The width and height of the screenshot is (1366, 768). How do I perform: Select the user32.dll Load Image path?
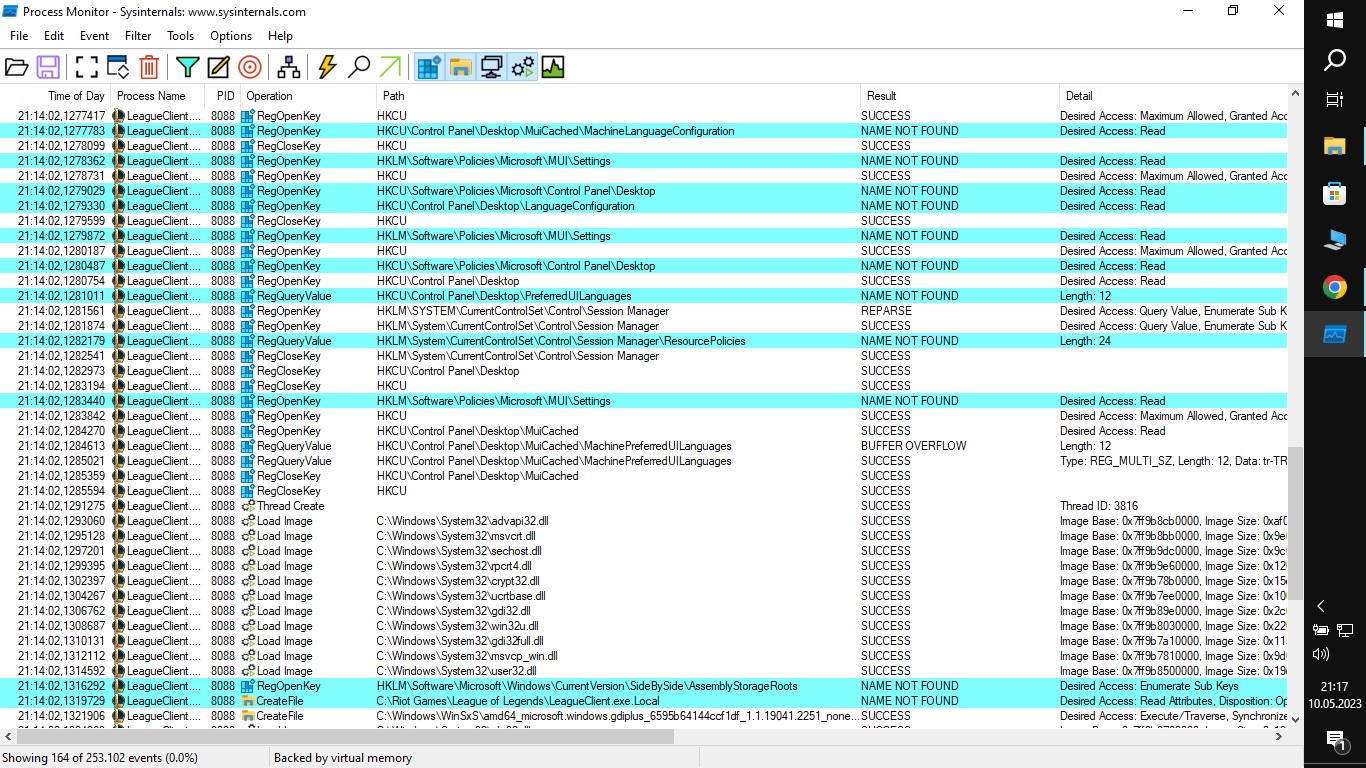457,671
